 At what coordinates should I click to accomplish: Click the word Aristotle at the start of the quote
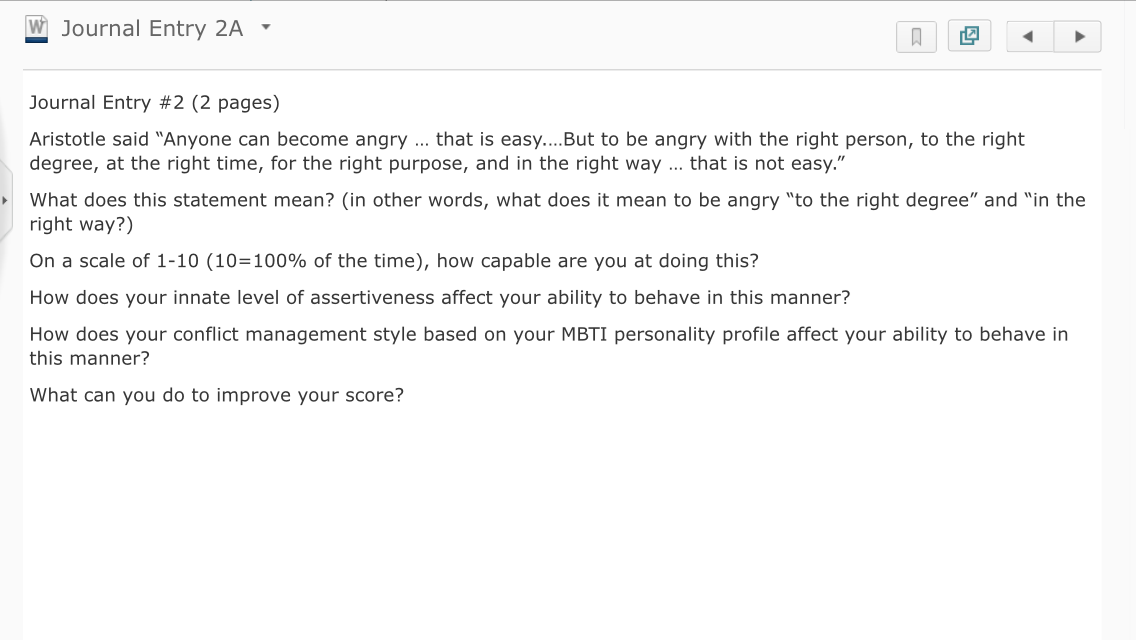point(67,139)
